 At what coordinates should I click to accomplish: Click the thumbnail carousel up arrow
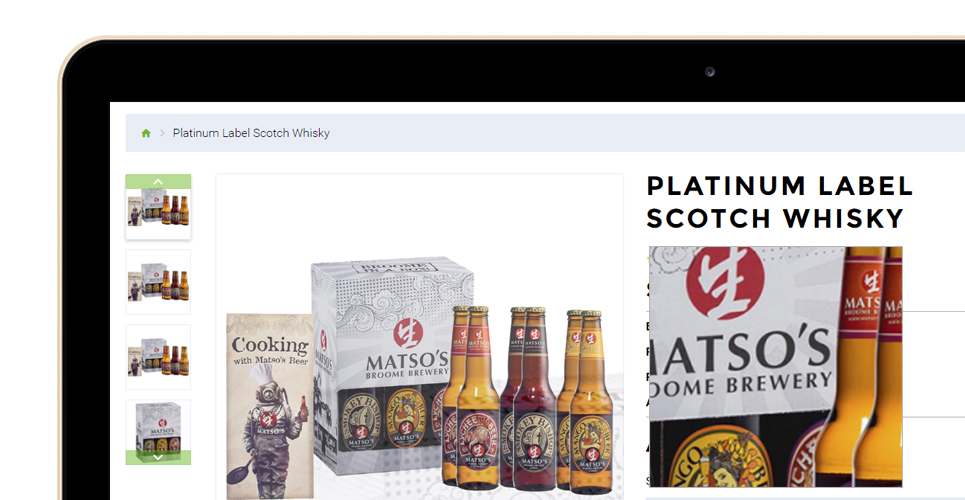(158, 181)
